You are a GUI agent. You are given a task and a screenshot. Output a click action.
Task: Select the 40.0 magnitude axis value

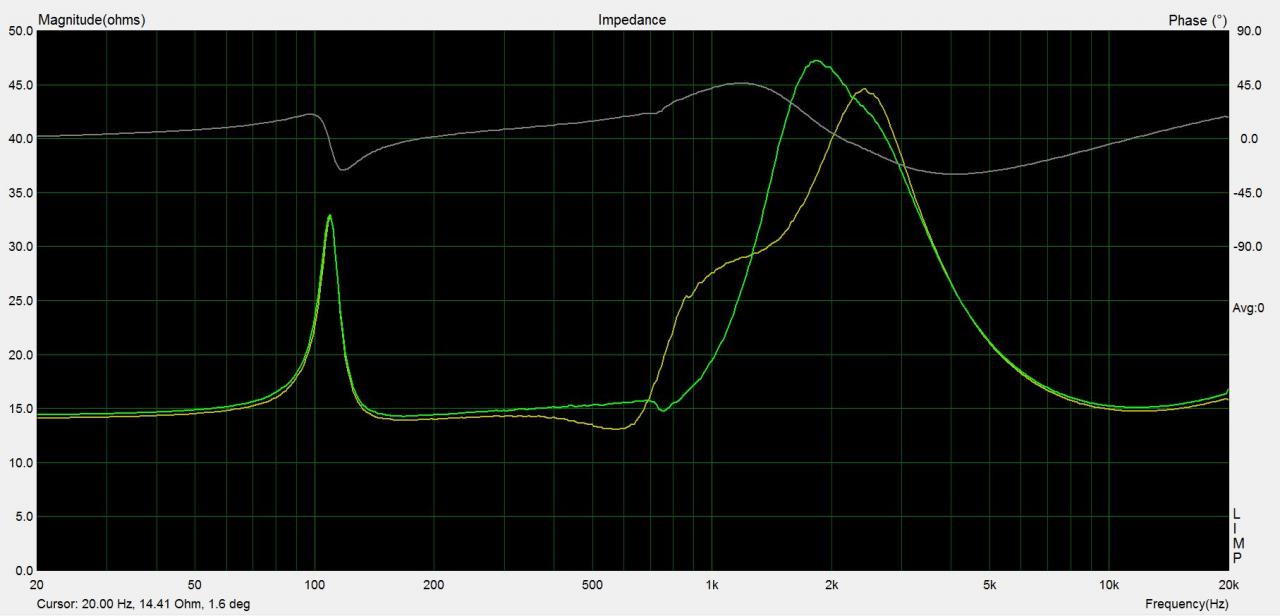tap(20, 139)
